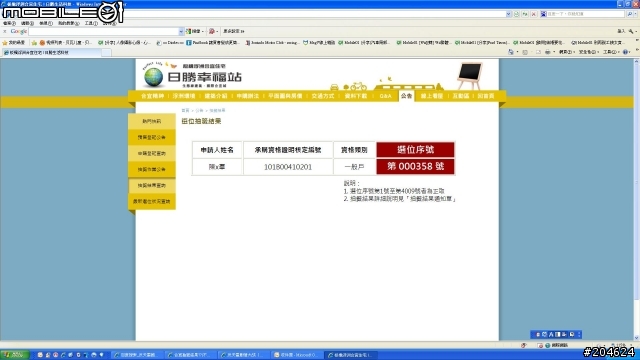Open the 互動區 navigation item

tap(460, 96)
